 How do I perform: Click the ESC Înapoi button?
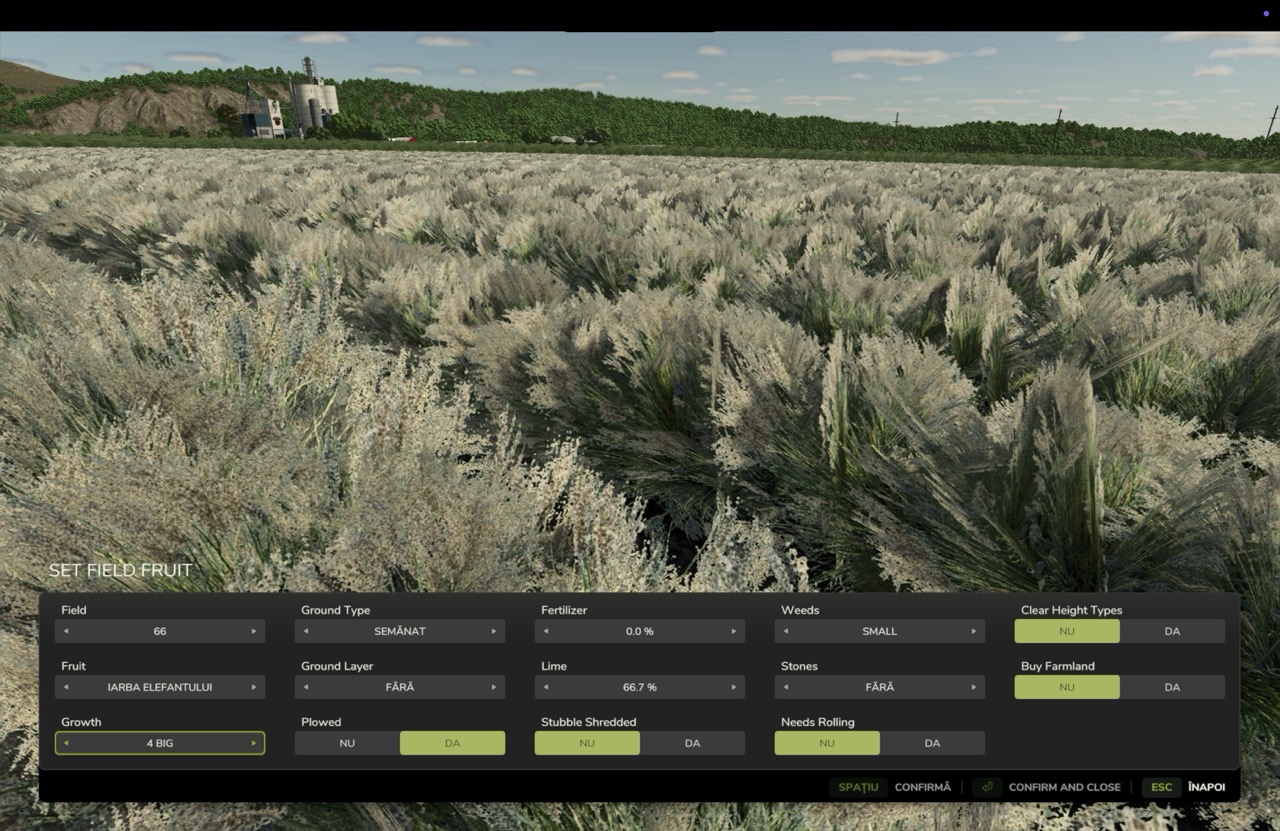pyautogui.click(x=1184, y=787)
